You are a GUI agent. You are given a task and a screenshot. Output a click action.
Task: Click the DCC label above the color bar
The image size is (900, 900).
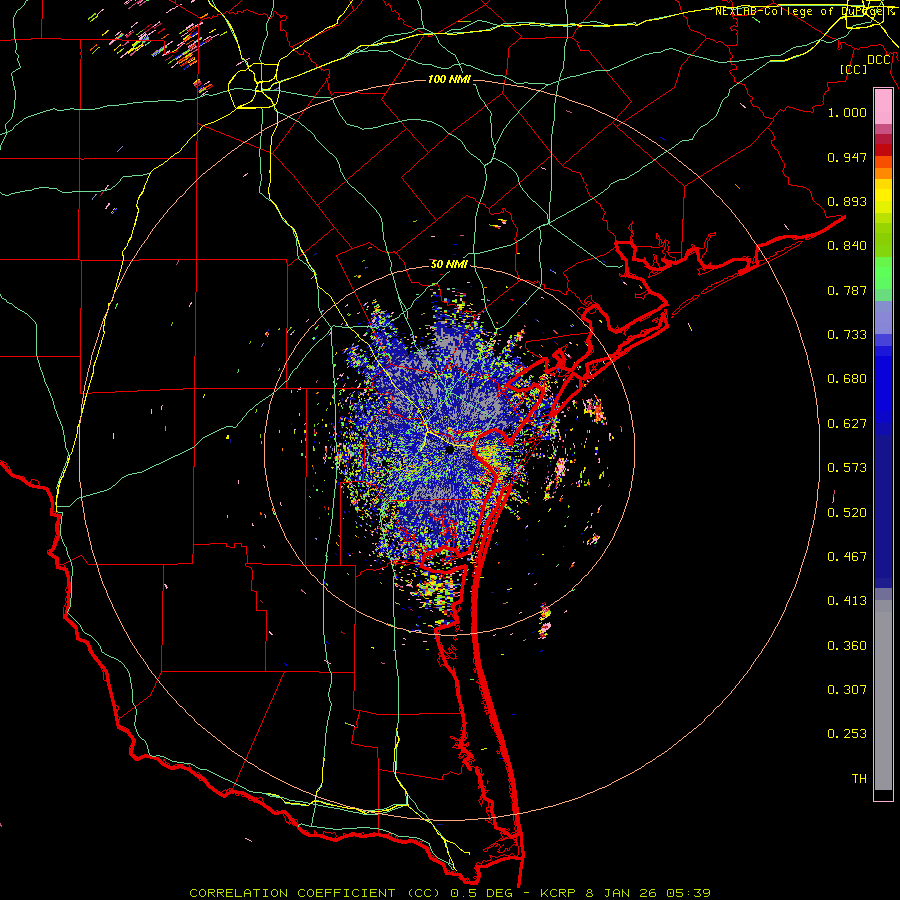tap(879, 60)
